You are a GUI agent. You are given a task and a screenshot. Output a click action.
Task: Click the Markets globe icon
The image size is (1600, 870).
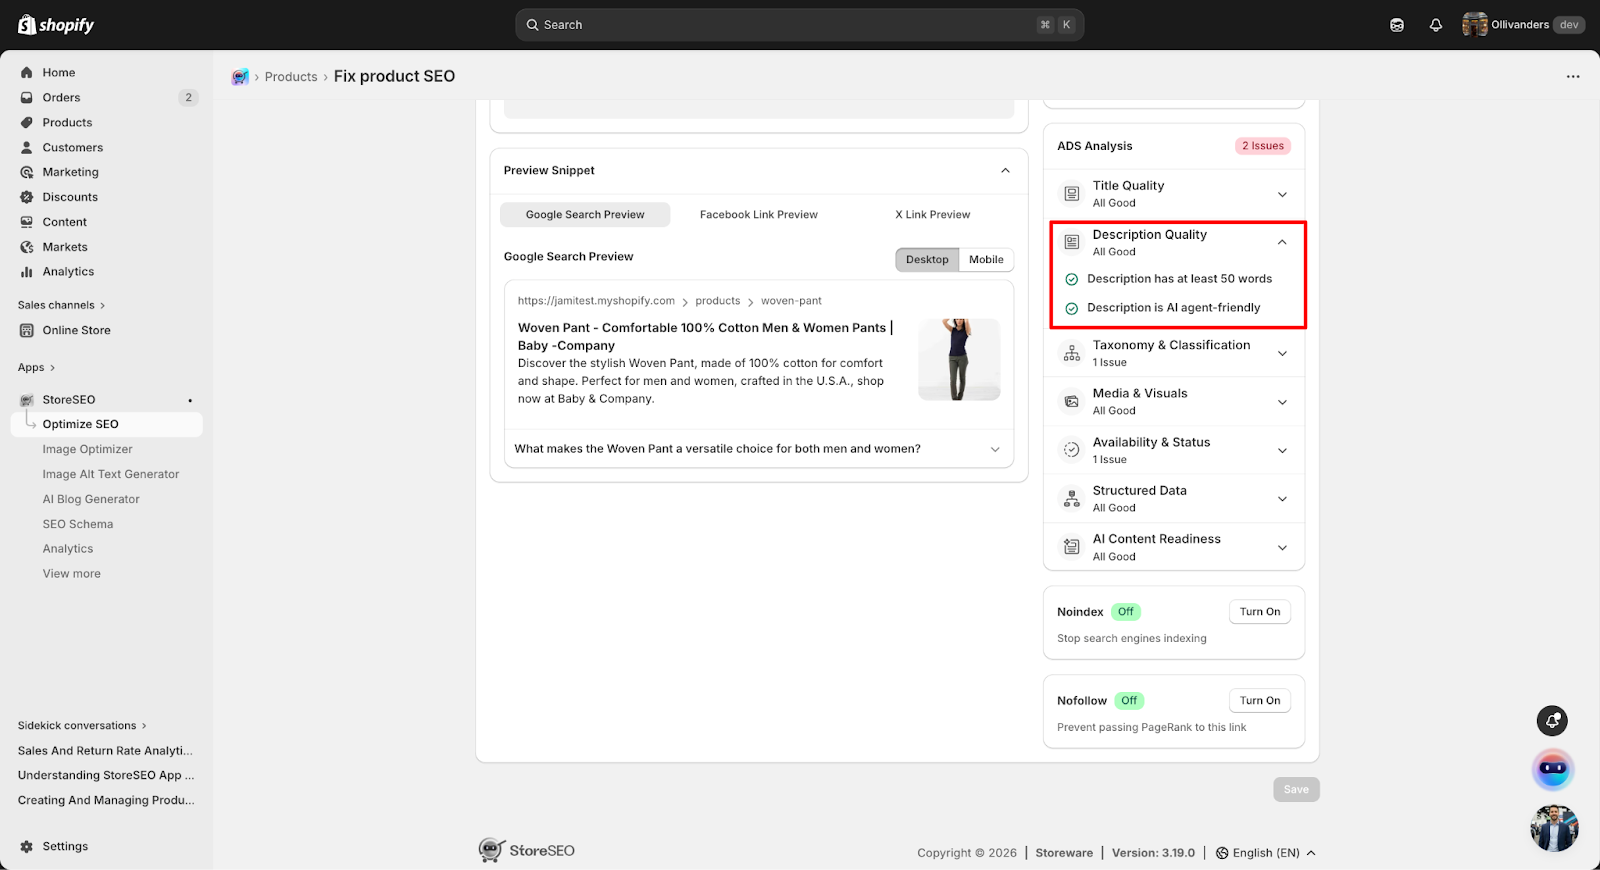[x=27, y=247]
